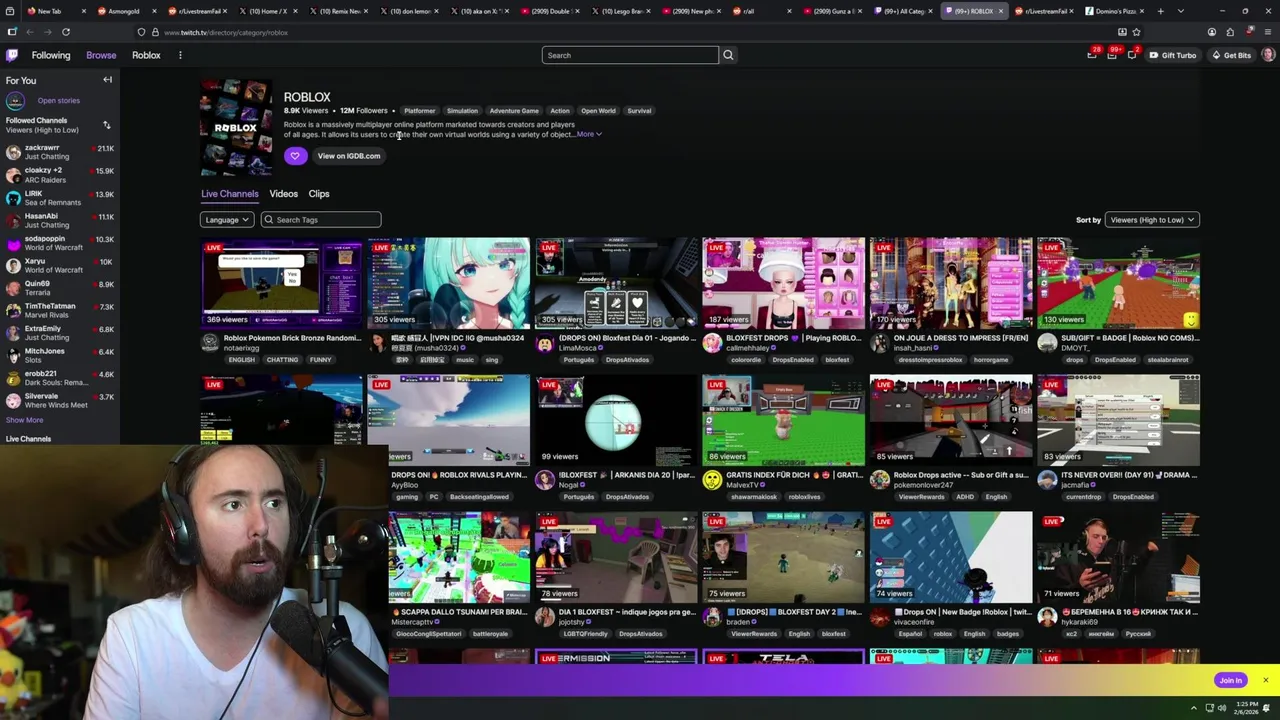Image resolution: width=1280 pixels, height=720 pixels.
Task: Open HasanAbi channel in followed list
Action: (60, 220)
